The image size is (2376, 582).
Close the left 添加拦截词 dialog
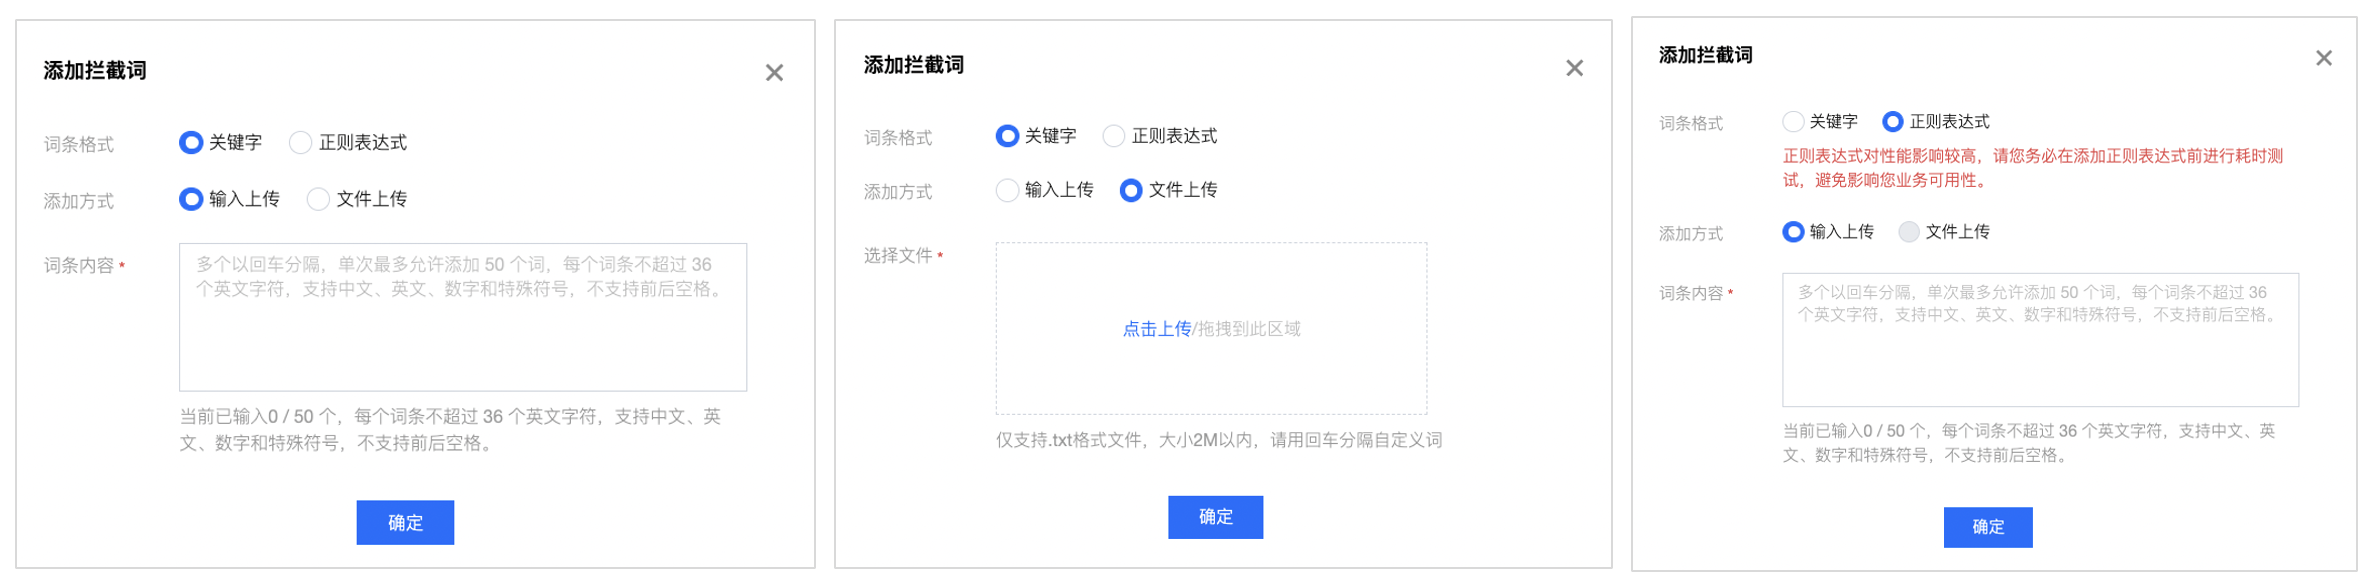[x=774, y=73]
